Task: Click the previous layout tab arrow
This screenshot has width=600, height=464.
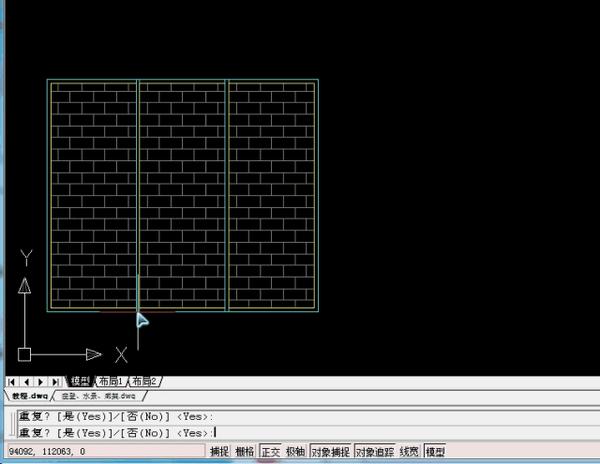Action: [26, 382]
